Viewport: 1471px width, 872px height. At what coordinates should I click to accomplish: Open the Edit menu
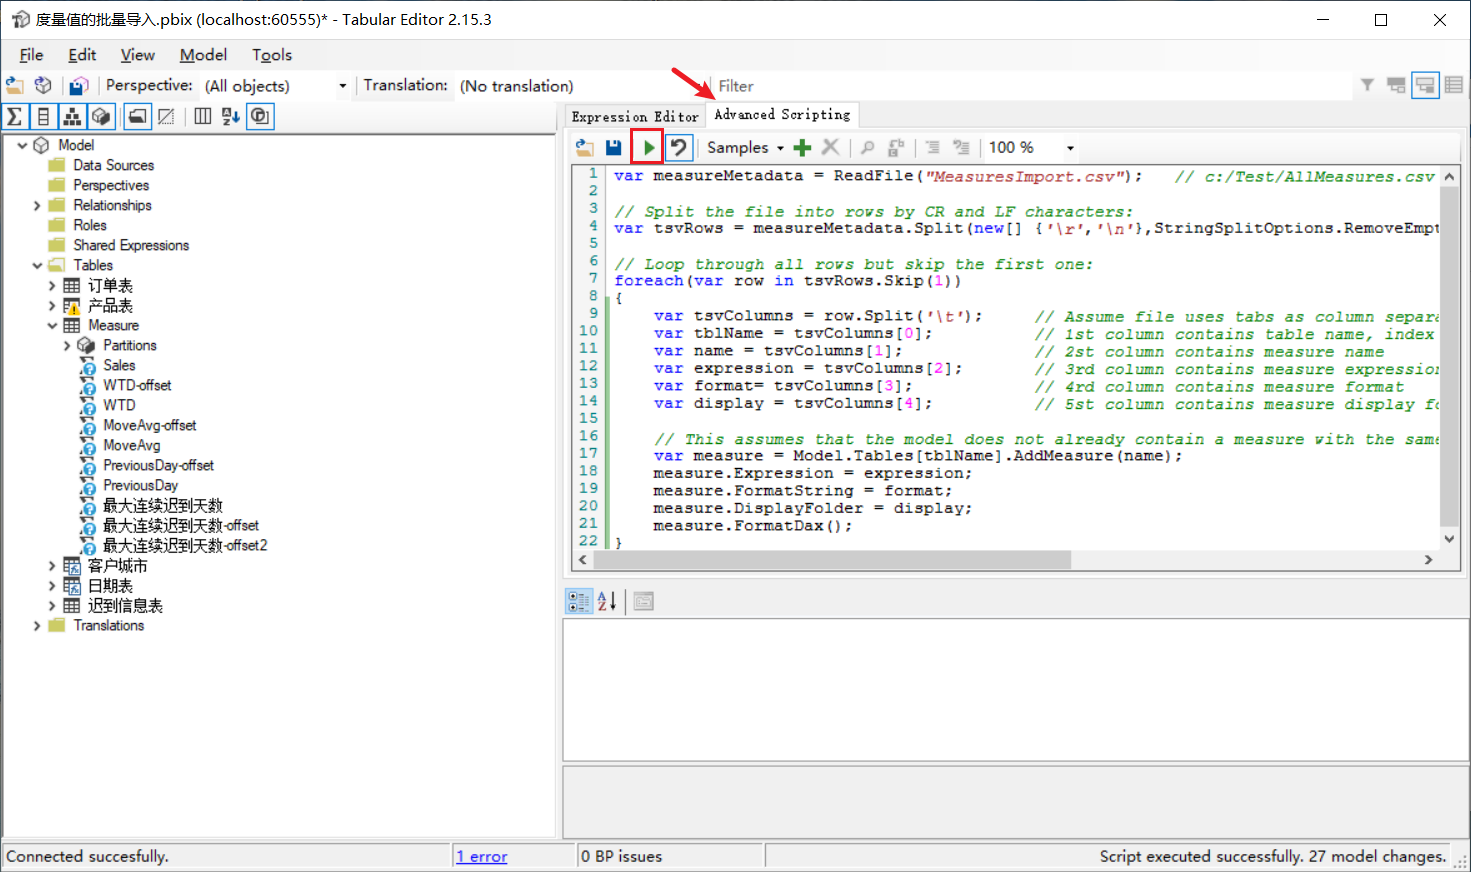point(82,55)
